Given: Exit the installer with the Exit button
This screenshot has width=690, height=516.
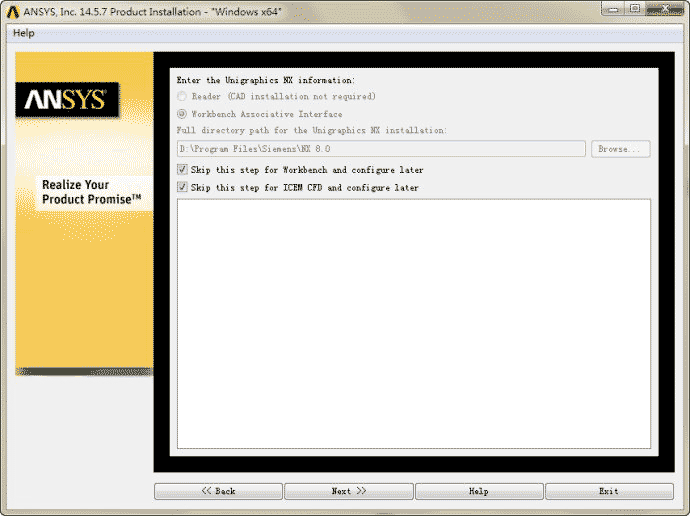Looking at the screenshot, I should [609, 491].
